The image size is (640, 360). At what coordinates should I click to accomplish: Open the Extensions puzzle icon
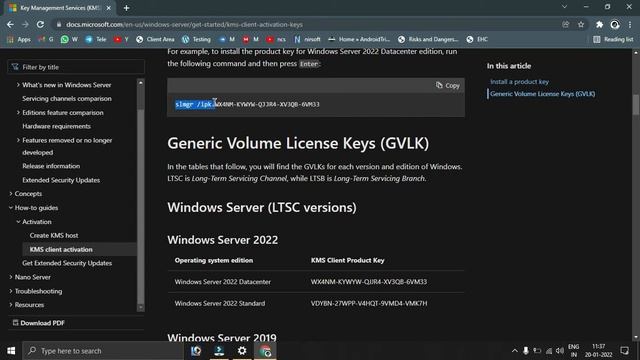599,24
